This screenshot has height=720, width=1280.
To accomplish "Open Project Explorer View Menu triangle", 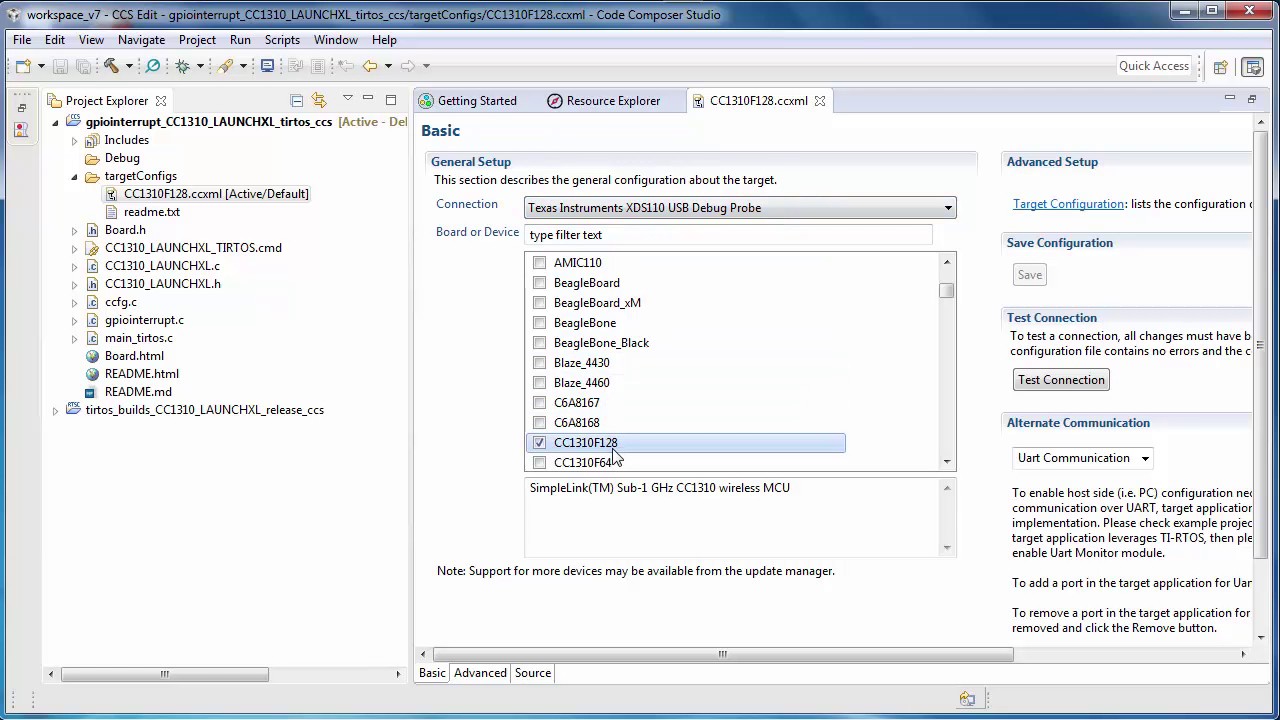I will click(347, 99).
